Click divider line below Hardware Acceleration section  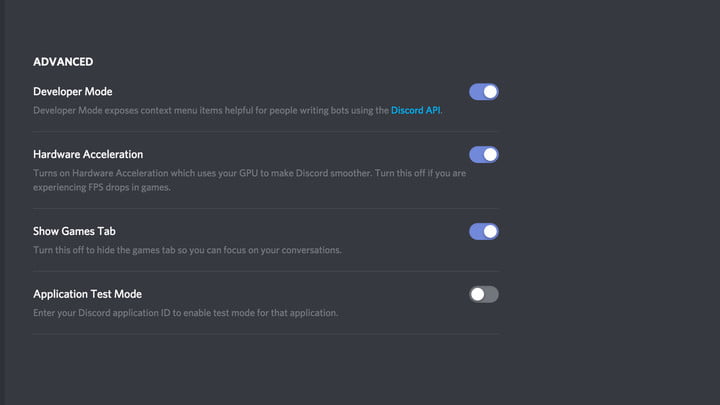[x=265, y=208]
